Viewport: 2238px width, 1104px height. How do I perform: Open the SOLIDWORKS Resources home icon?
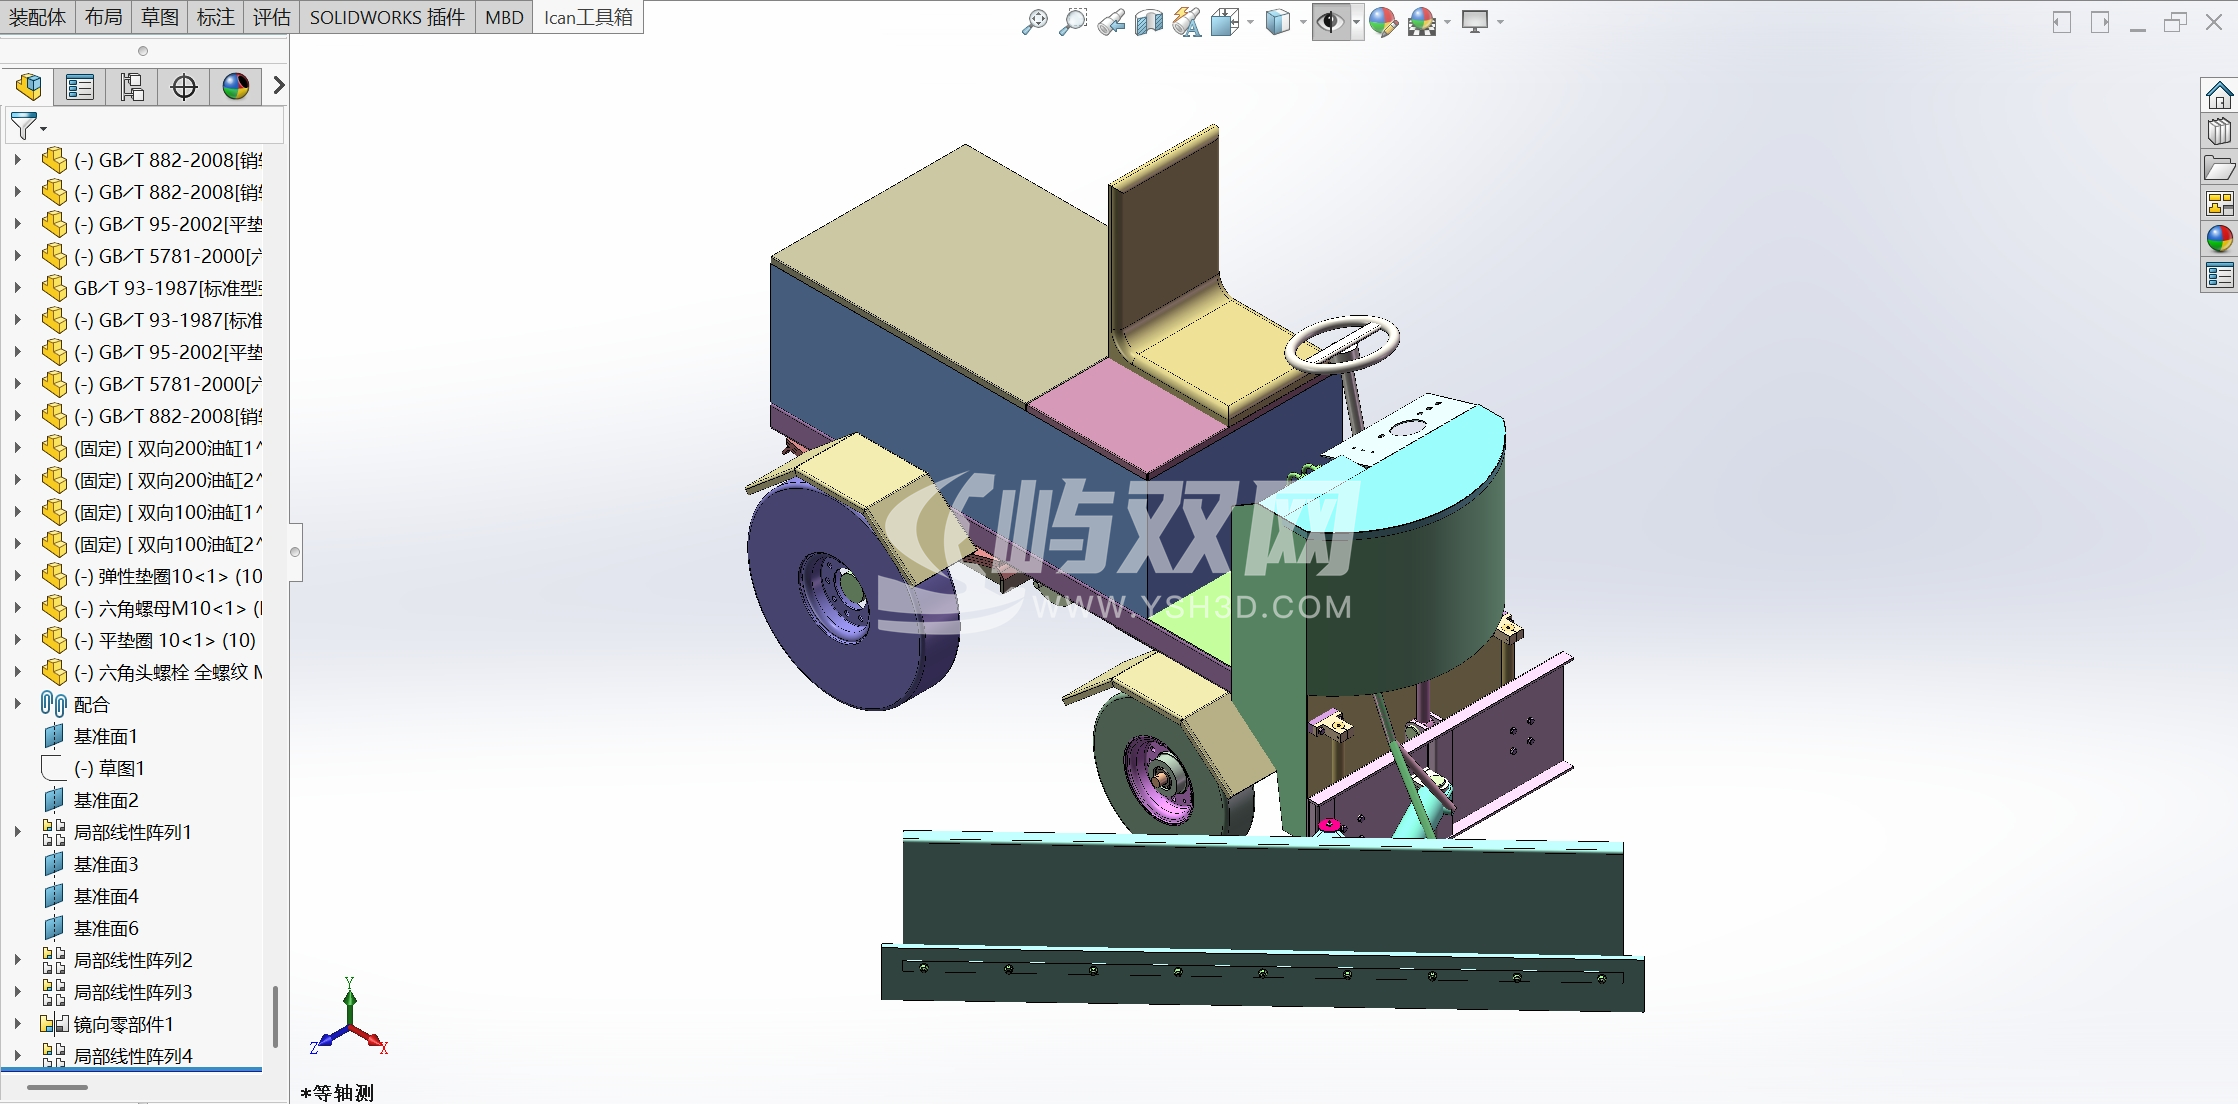tap(2219, 96)
